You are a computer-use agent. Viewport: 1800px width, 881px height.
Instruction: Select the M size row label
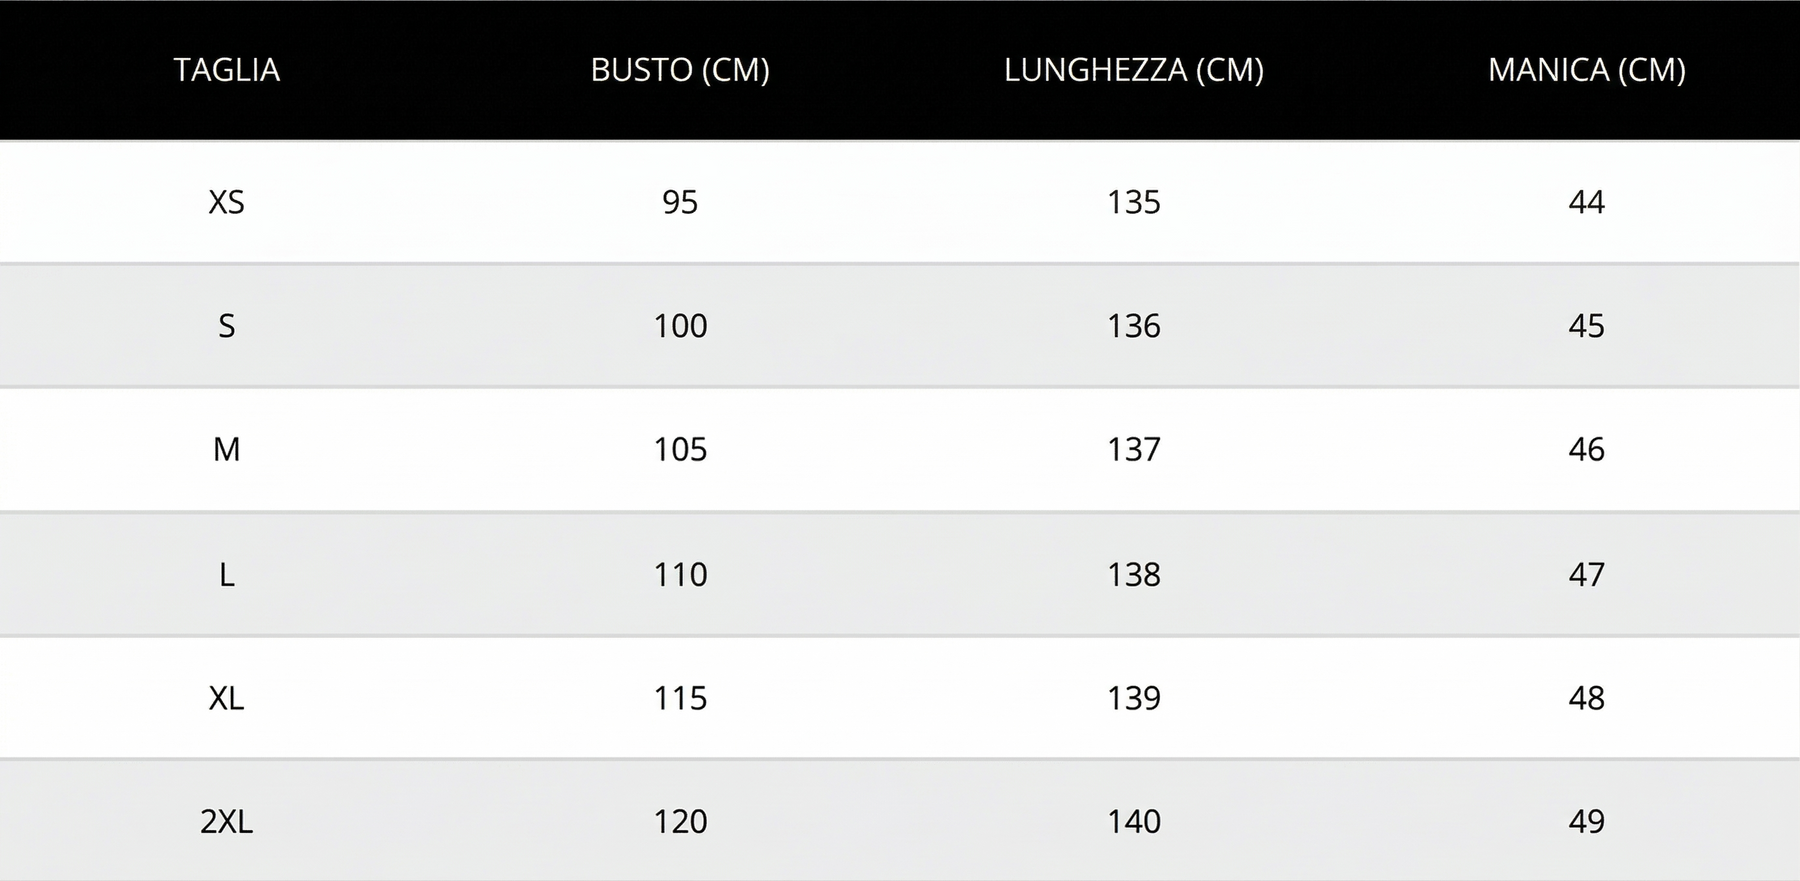[x=227, y=450]
